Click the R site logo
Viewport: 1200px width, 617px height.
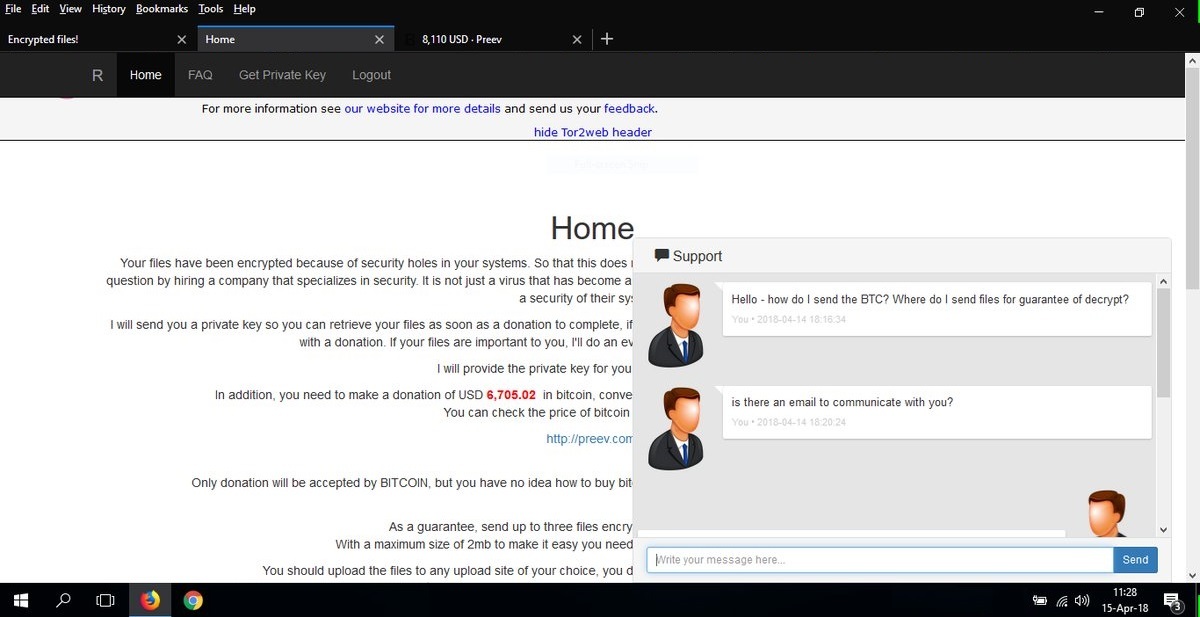(97, 74)
